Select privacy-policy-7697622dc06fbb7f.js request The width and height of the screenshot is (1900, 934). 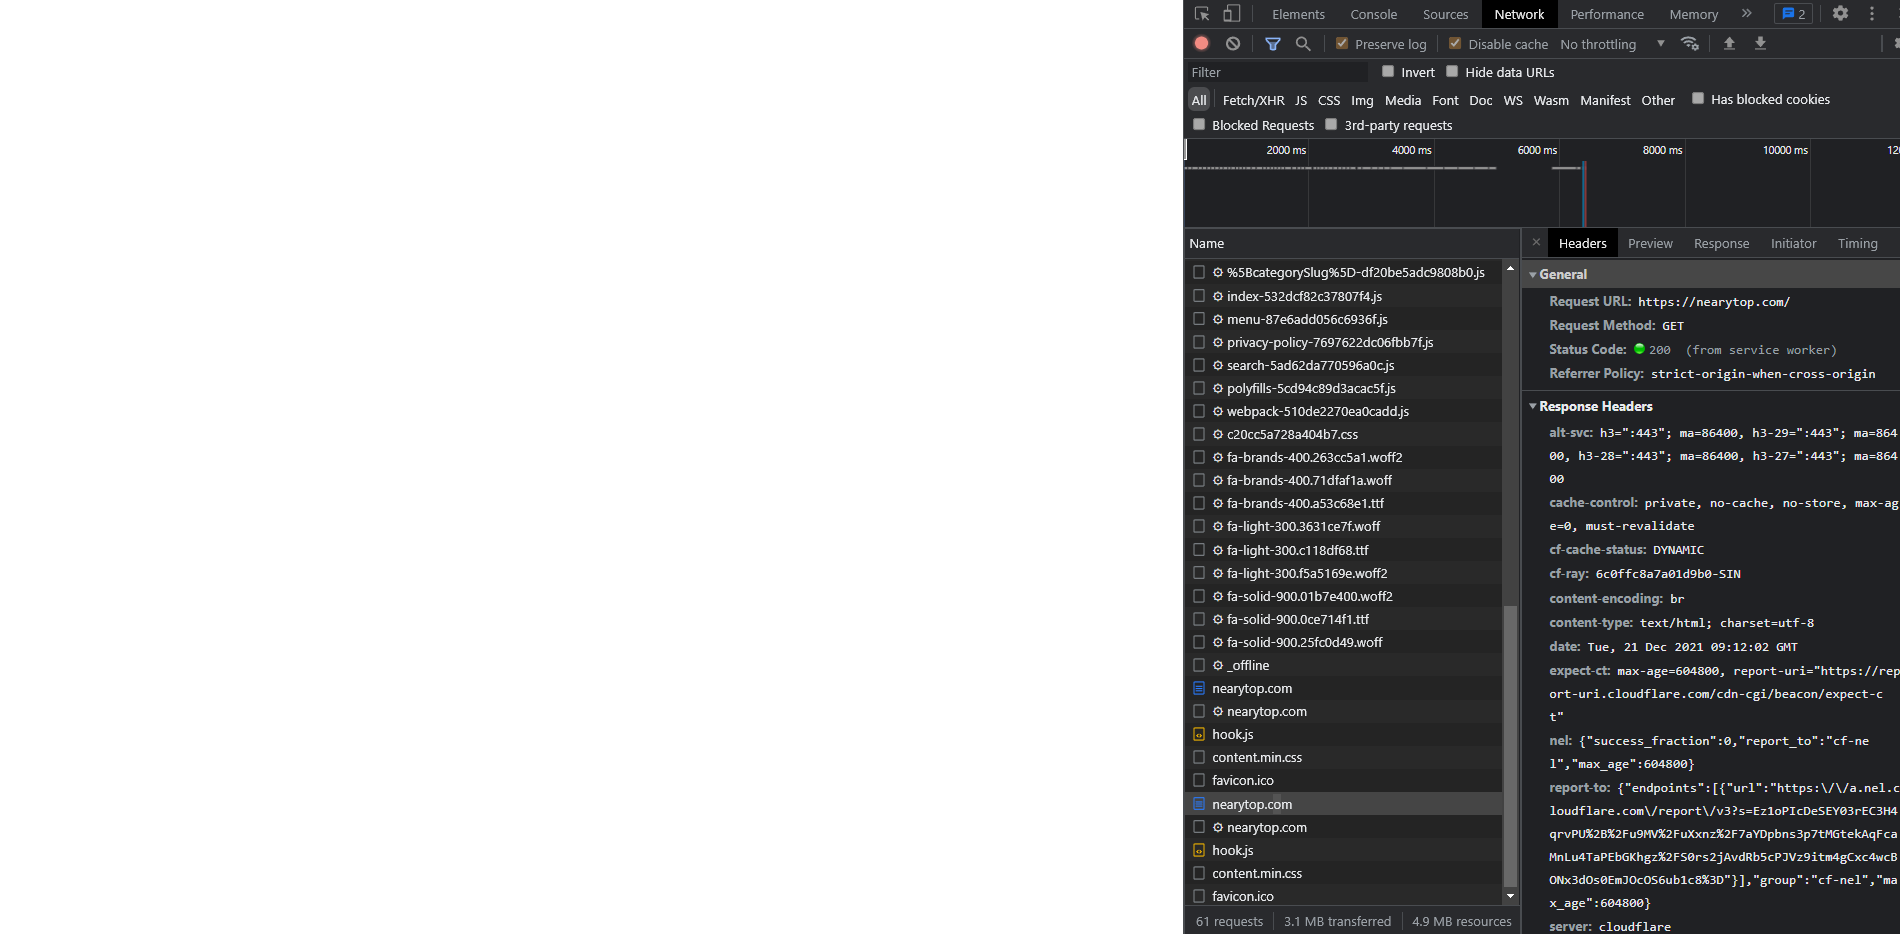(1344, 342)
